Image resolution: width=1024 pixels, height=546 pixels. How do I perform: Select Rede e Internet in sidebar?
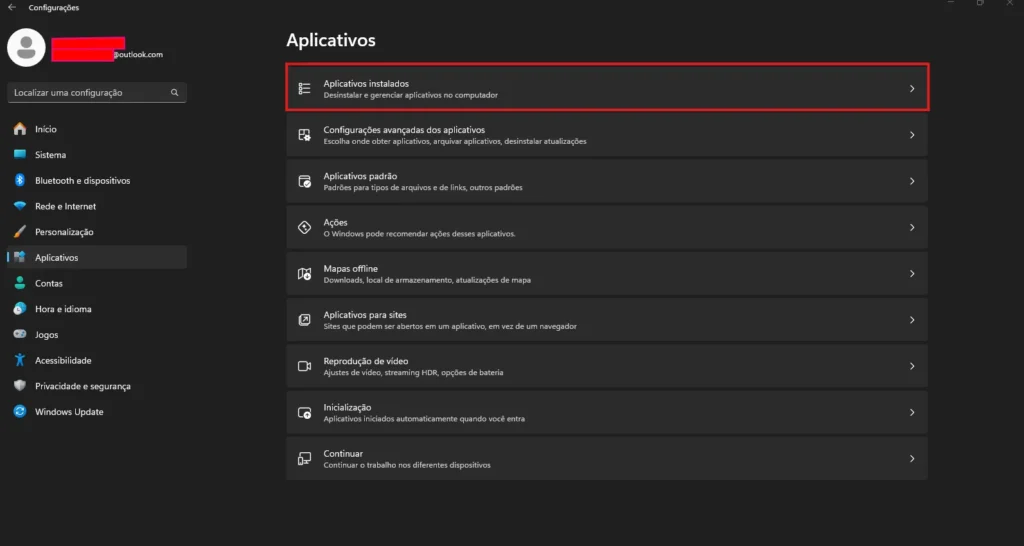pyautogui.click(x=97, y=206)
